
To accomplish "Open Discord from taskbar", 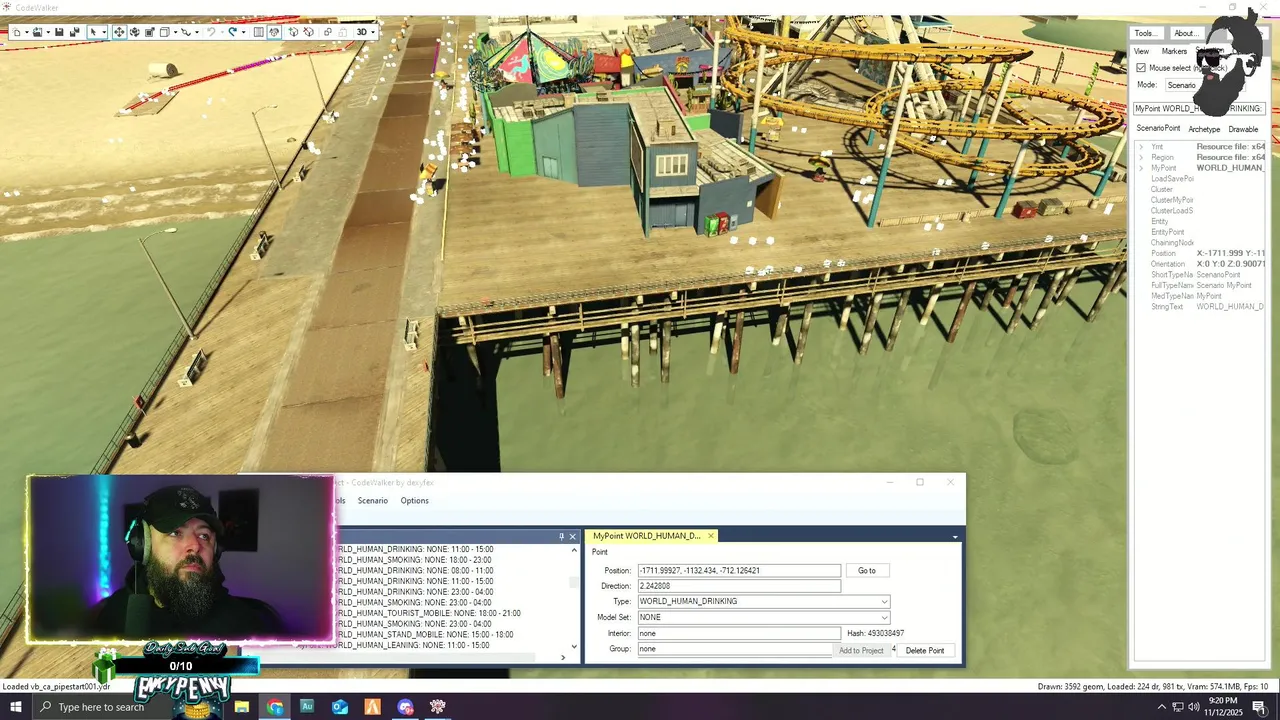I will click(405, 707).
